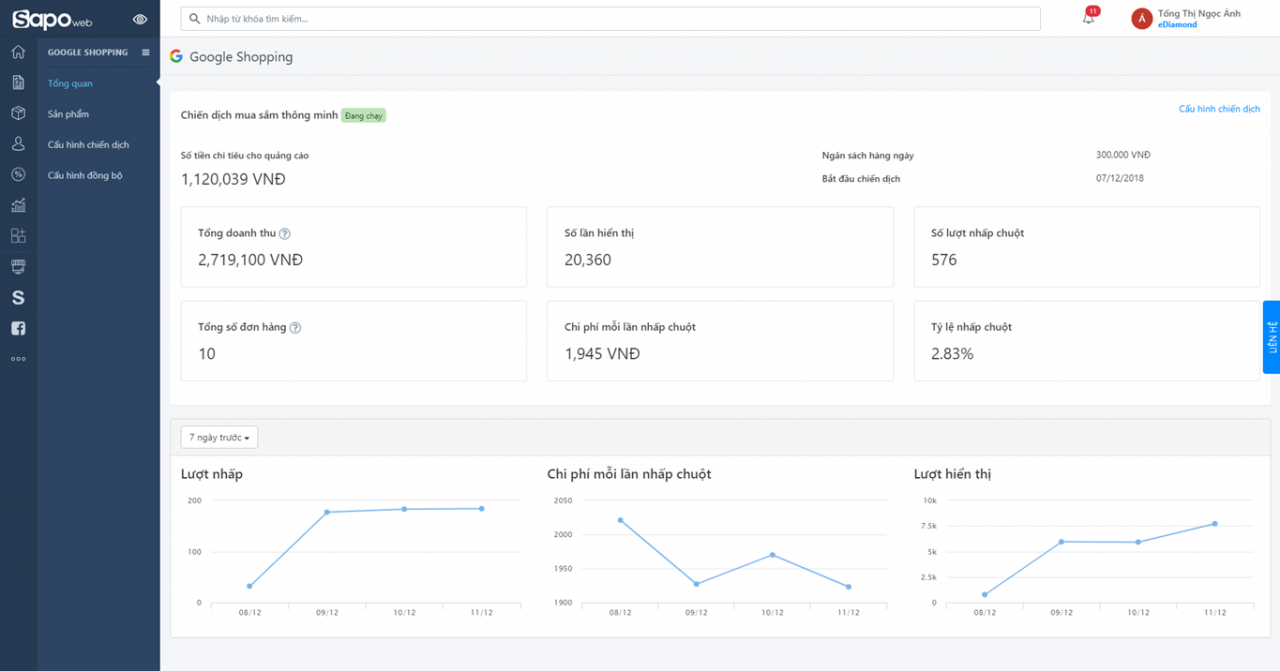Image resolution: width=1280 pixels, height=671 pixels.
Task: Open the products box icon in sidebar
Action: tap(18, 113)
